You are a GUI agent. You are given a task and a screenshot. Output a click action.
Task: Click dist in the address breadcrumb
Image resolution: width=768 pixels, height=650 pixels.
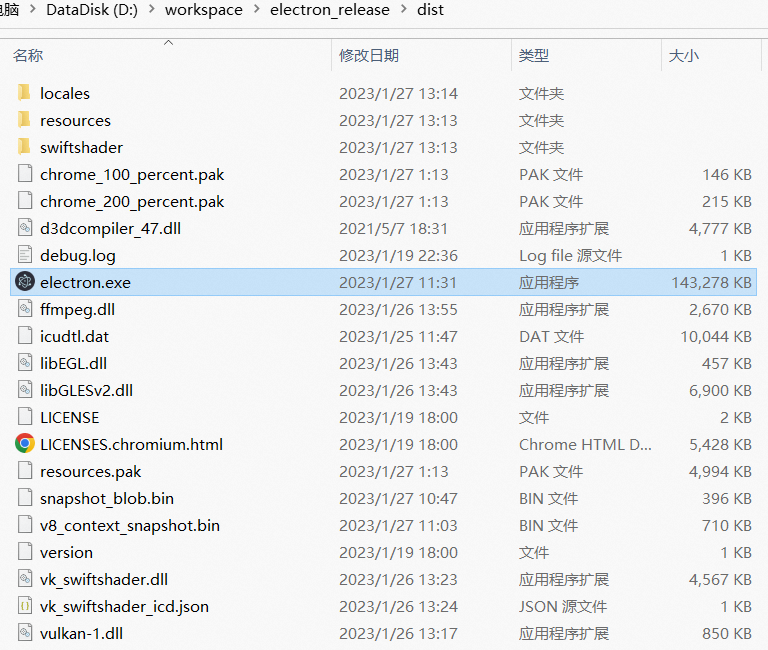tap(430, 10)
